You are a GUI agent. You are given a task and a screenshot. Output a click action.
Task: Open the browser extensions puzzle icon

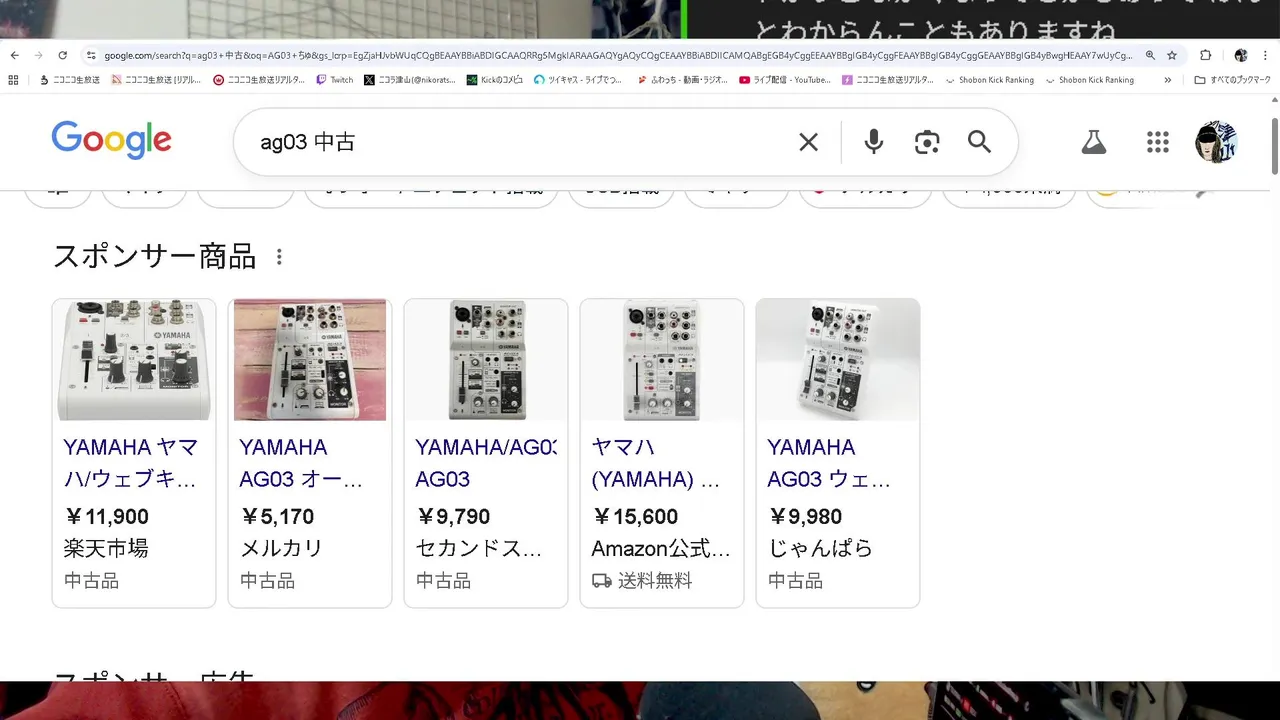click(x=1206, y=56)
